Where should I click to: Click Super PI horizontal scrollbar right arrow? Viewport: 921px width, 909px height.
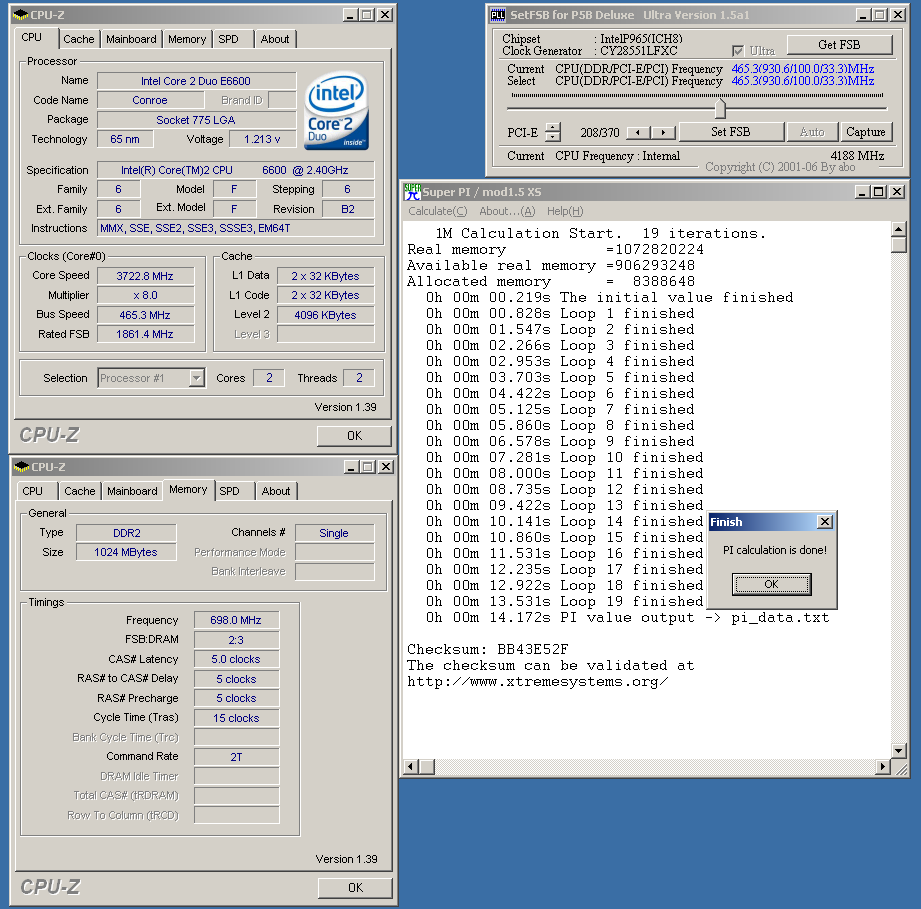tap(883, 766)
